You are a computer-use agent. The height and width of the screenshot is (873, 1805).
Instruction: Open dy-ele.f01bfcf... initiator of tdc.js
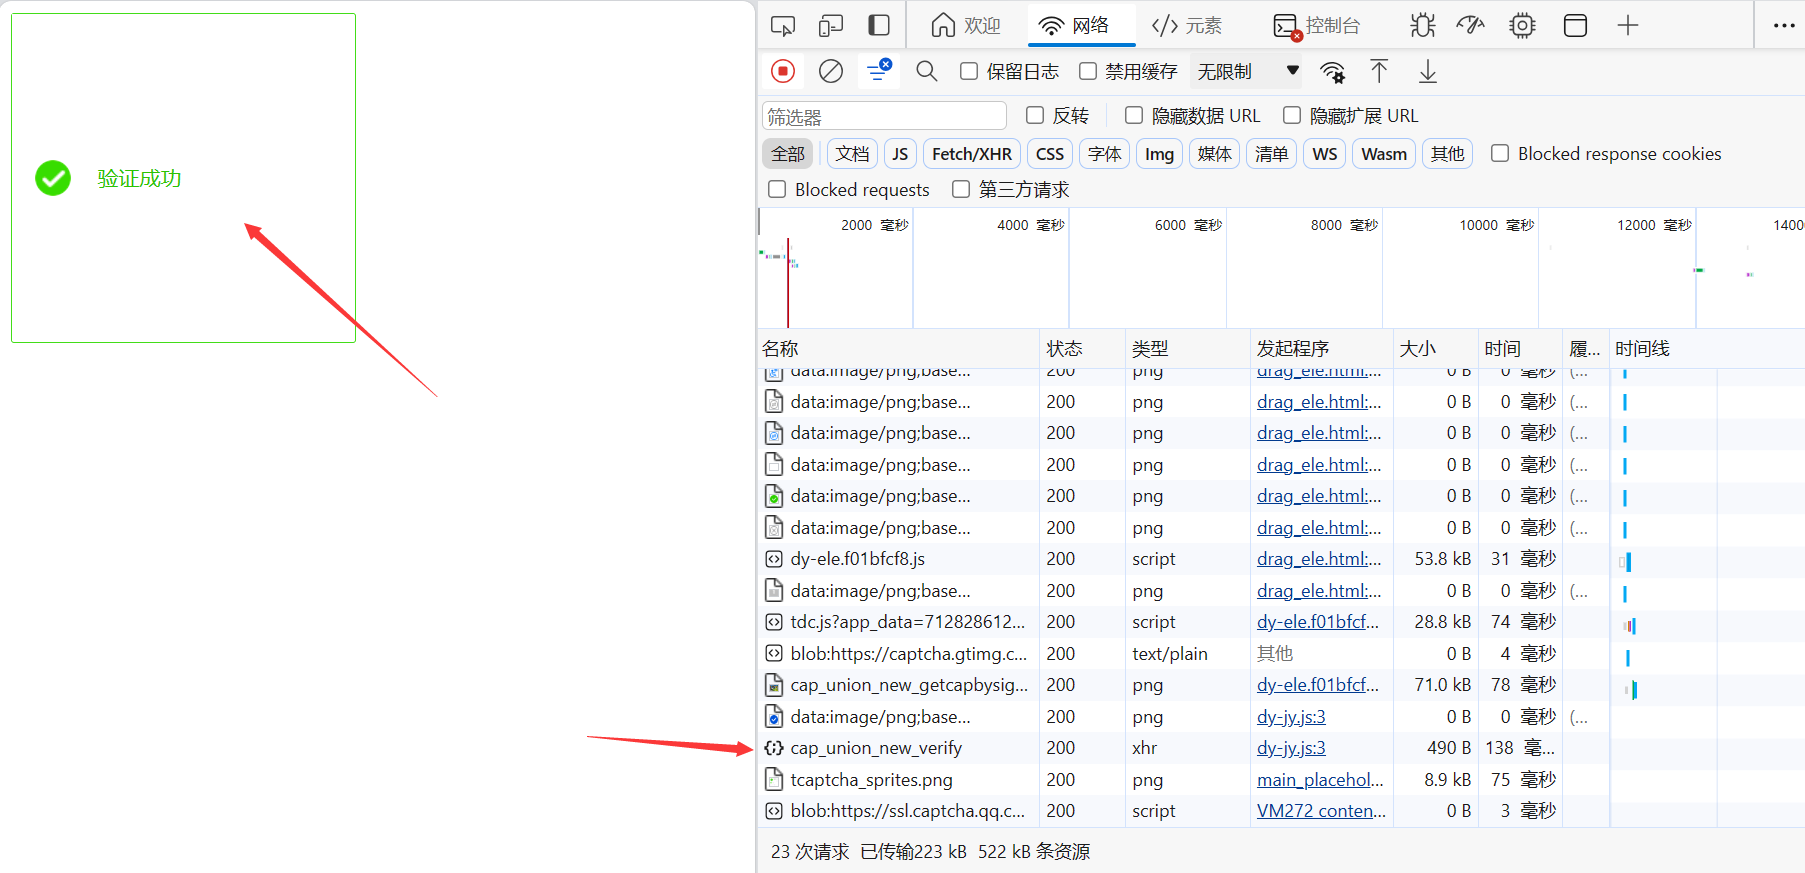(1318, 622)
